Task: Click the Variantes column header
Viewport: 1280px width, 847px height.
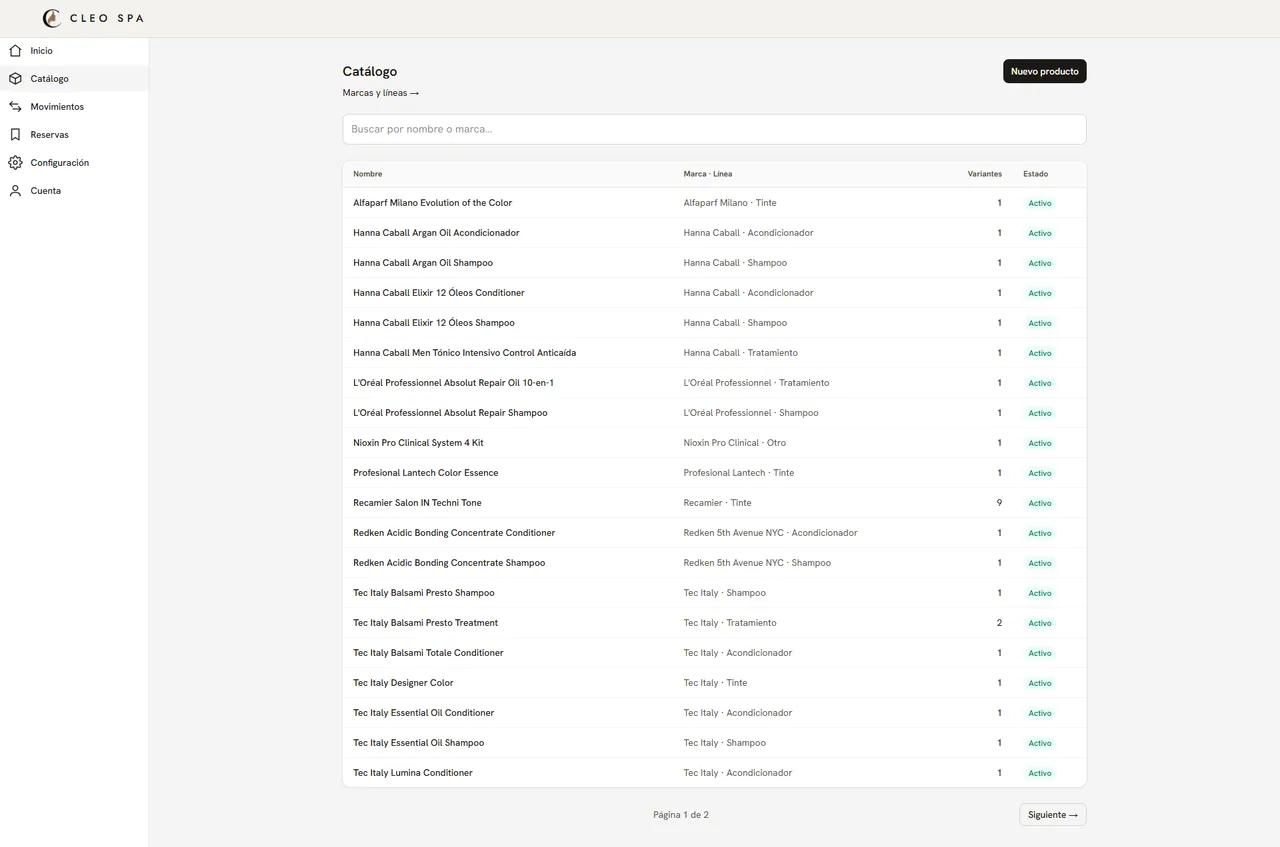Action: tap(984, 174)
